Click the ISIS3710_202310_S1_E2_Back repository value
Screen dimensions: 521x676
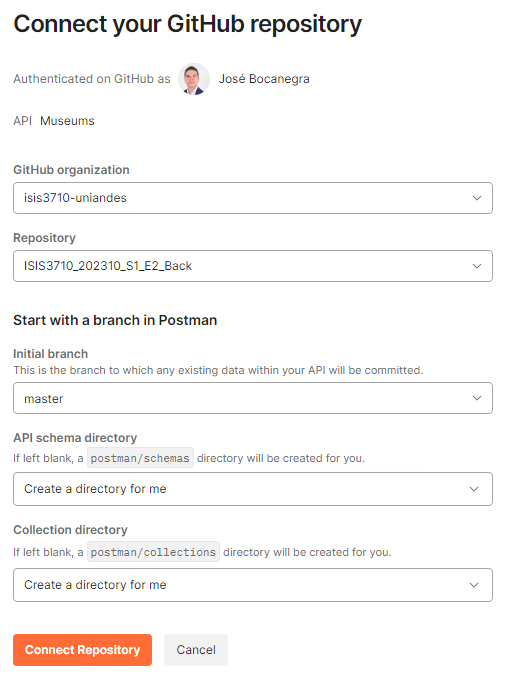pyautogui.click(x=108, y=266)
